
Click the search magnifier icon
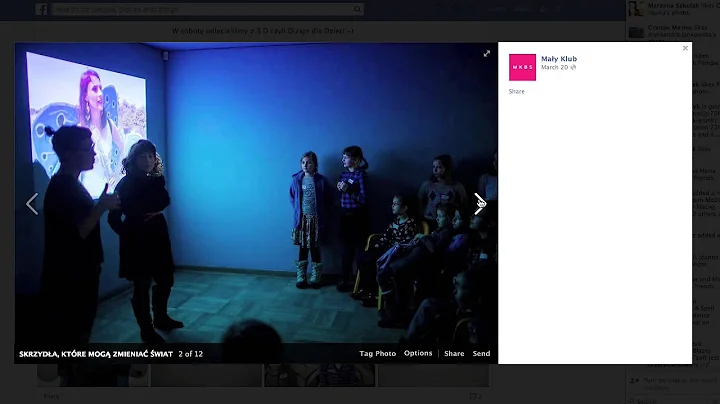(x=357, y=9)
